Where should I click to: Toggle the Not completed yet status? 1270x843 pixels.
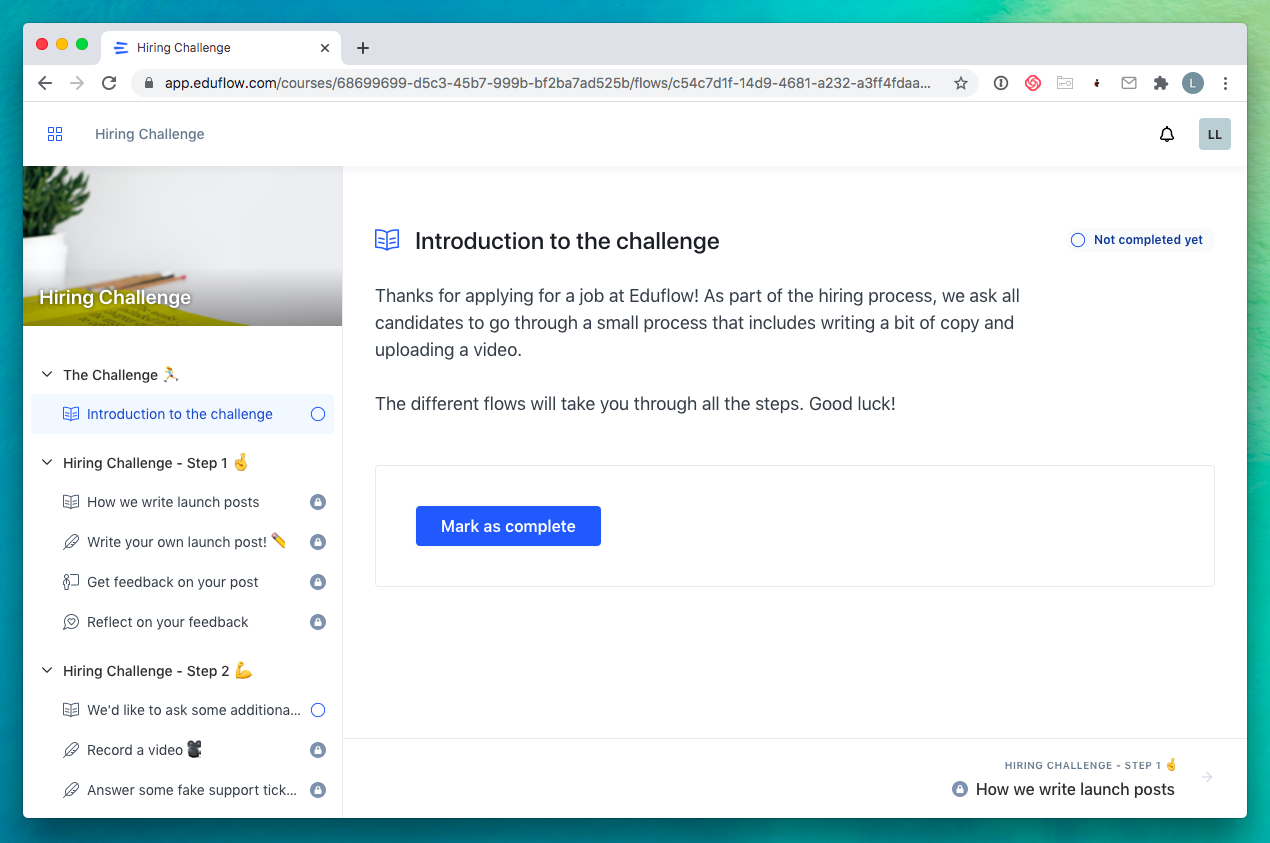1139,240
